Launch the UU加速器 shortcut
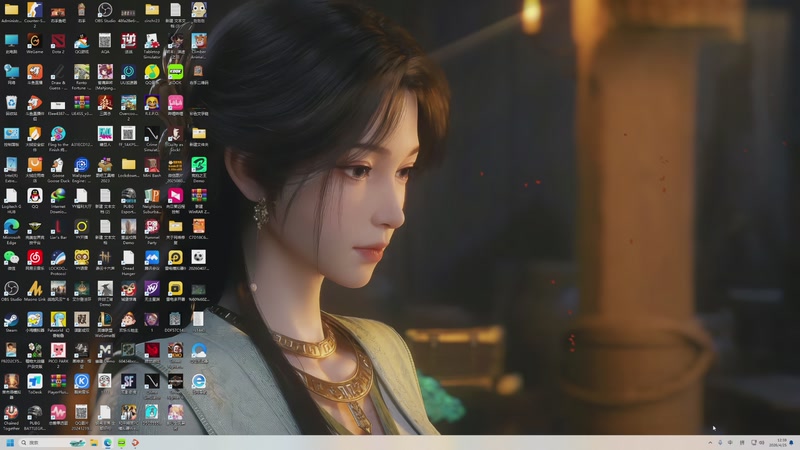 129,72
